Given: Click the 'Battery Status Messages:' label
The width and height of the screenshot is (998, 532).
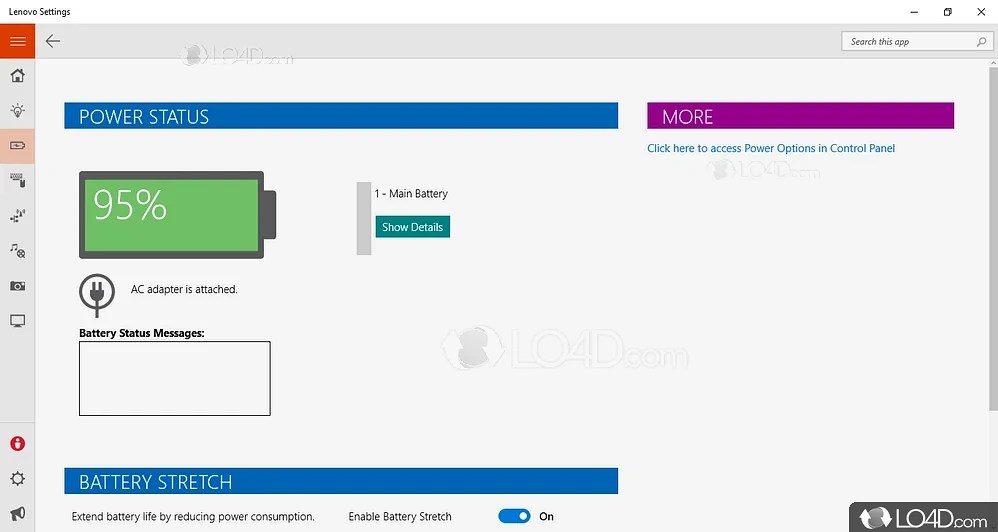Looking at the screenshot, I should (x=142, y=333).
